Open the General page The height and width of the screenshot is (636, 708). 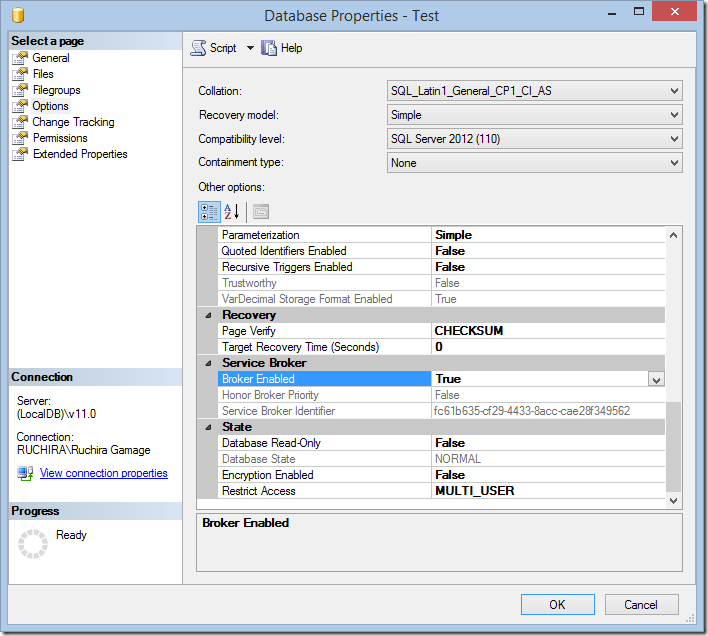point(51,58)
